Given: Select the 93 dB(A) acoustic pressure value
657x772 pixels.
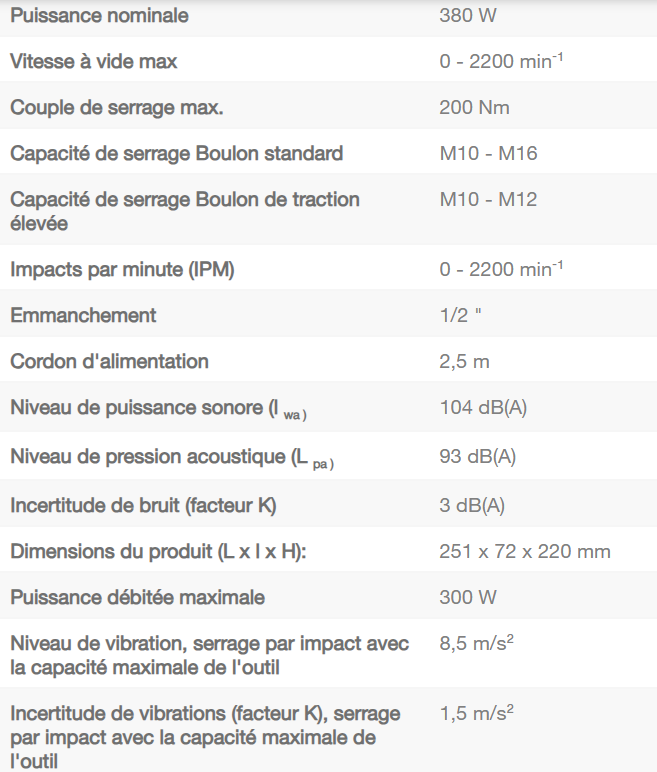Looking at the screenshot, I should pos(477,456).
